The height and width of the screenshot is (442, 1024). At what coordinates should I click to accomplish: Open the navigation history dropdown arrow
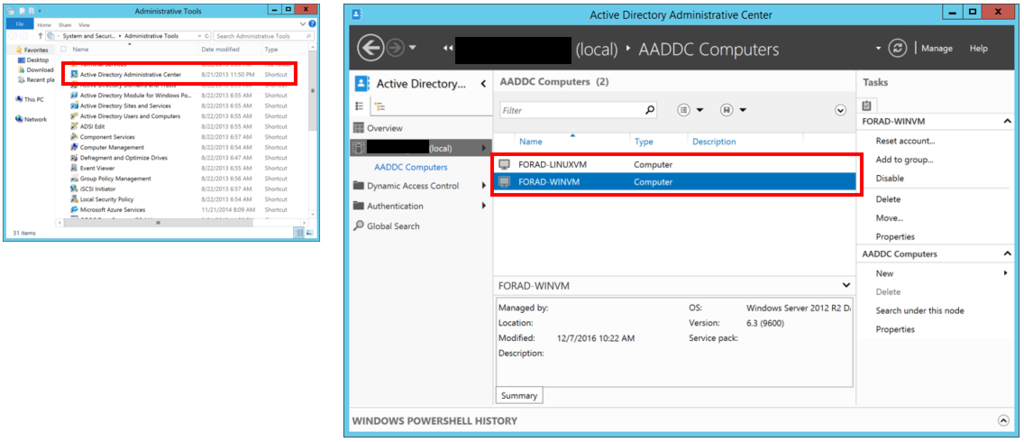pyautogui.click(x=412, y=48)
